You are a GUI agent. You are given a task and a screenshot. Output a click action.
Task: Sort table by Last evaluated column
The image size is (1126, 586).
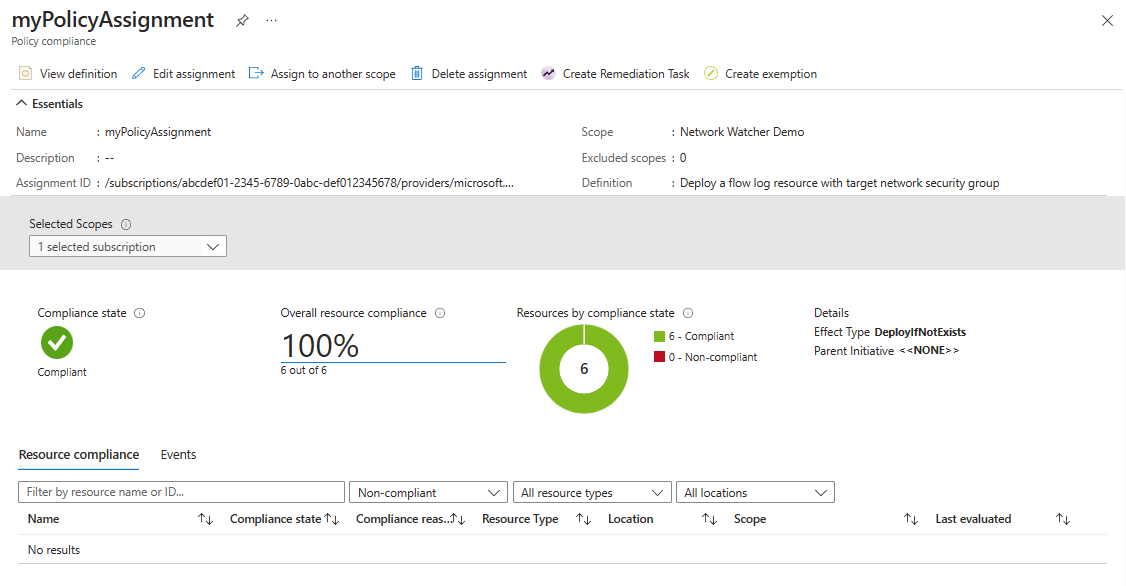tap(1063, 520)
